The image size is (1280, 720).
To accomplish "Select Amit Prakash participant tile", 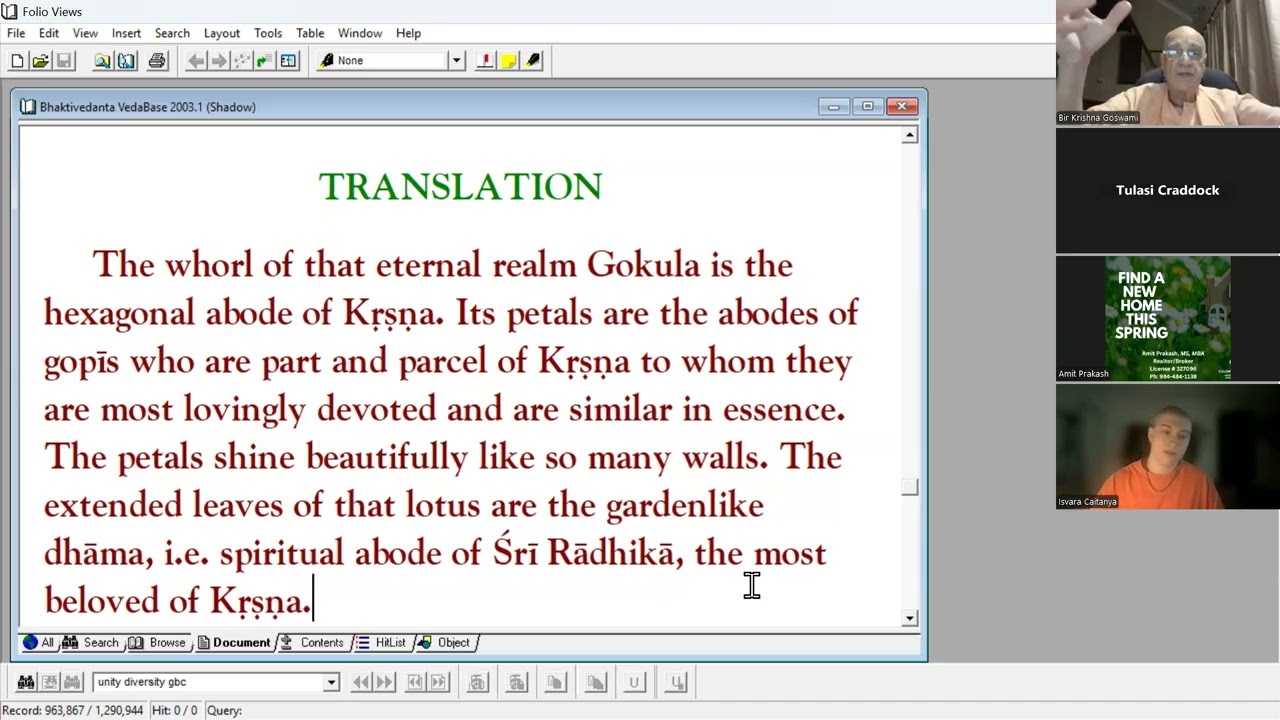I will [x=1167, y=318].
